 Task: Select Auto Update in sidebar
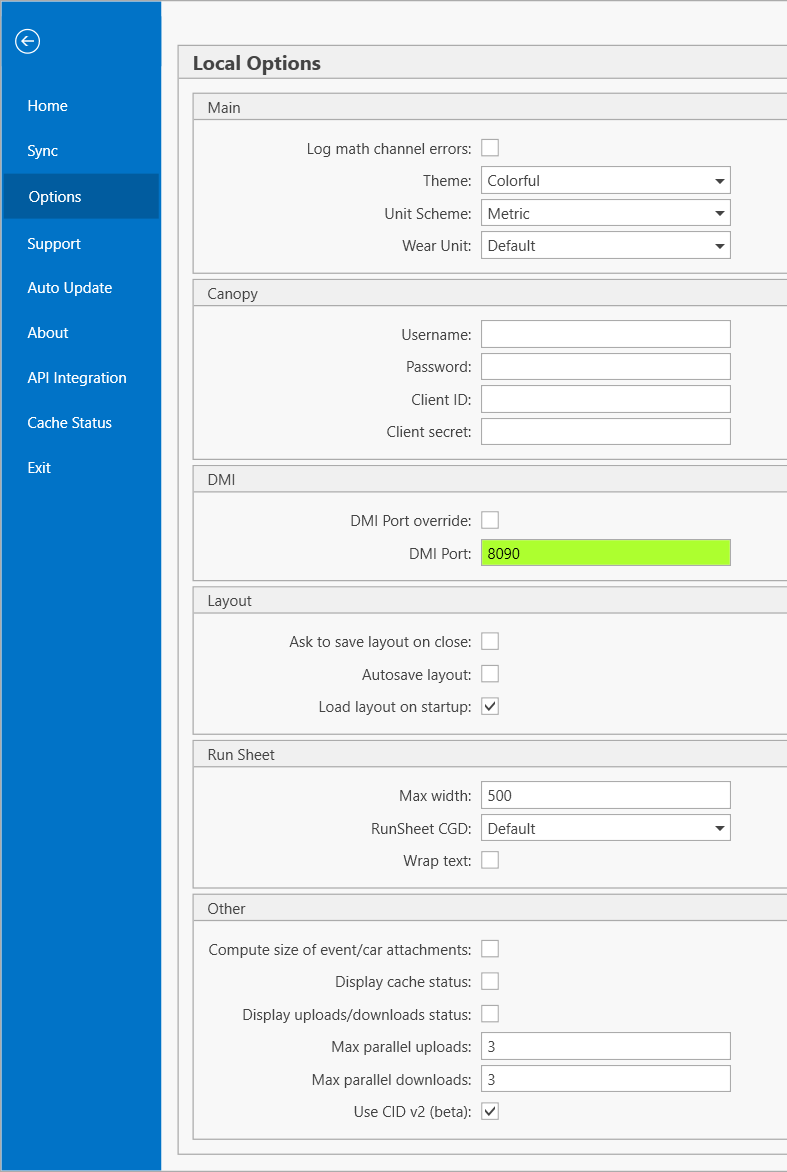70,288
